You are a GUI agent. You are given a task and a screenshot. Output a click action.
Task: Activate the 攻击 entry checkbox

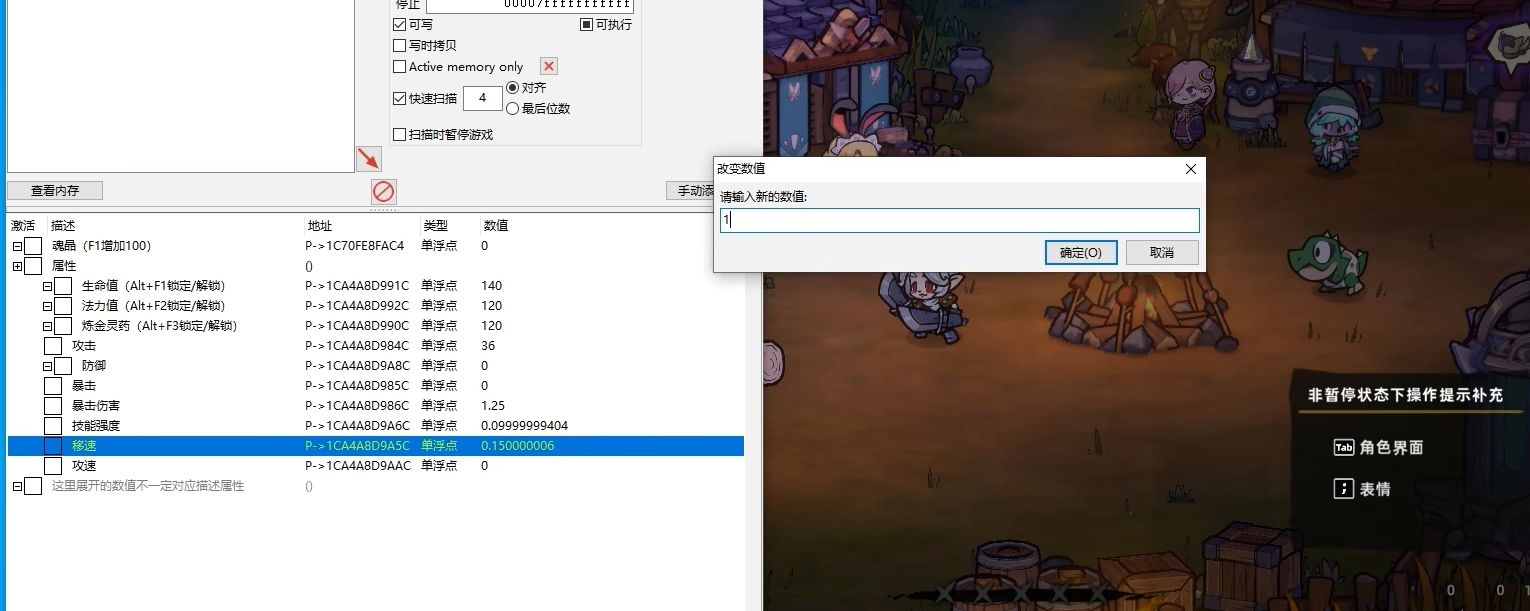point(53,346)
